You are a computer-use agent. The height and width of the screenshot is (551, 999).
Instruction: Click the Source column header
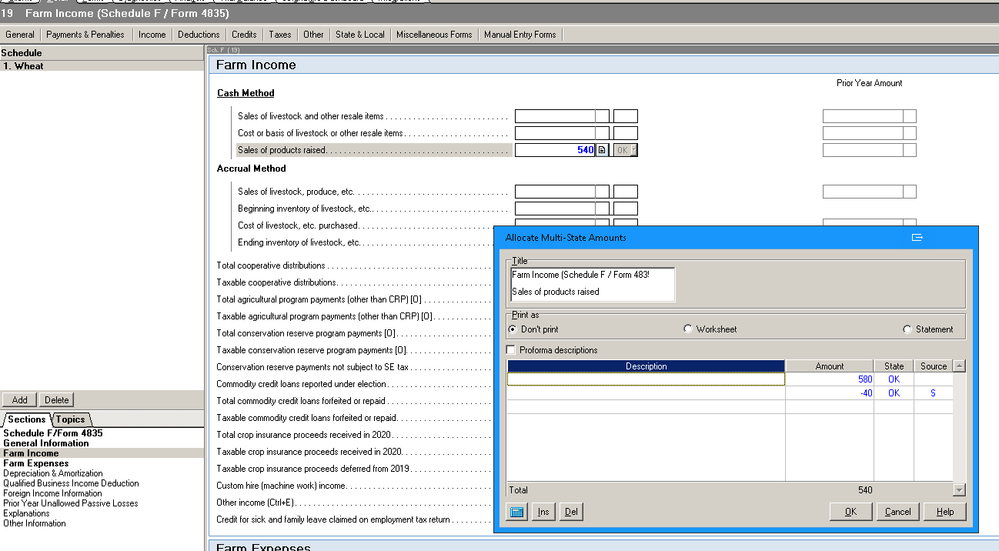(933, 366)
